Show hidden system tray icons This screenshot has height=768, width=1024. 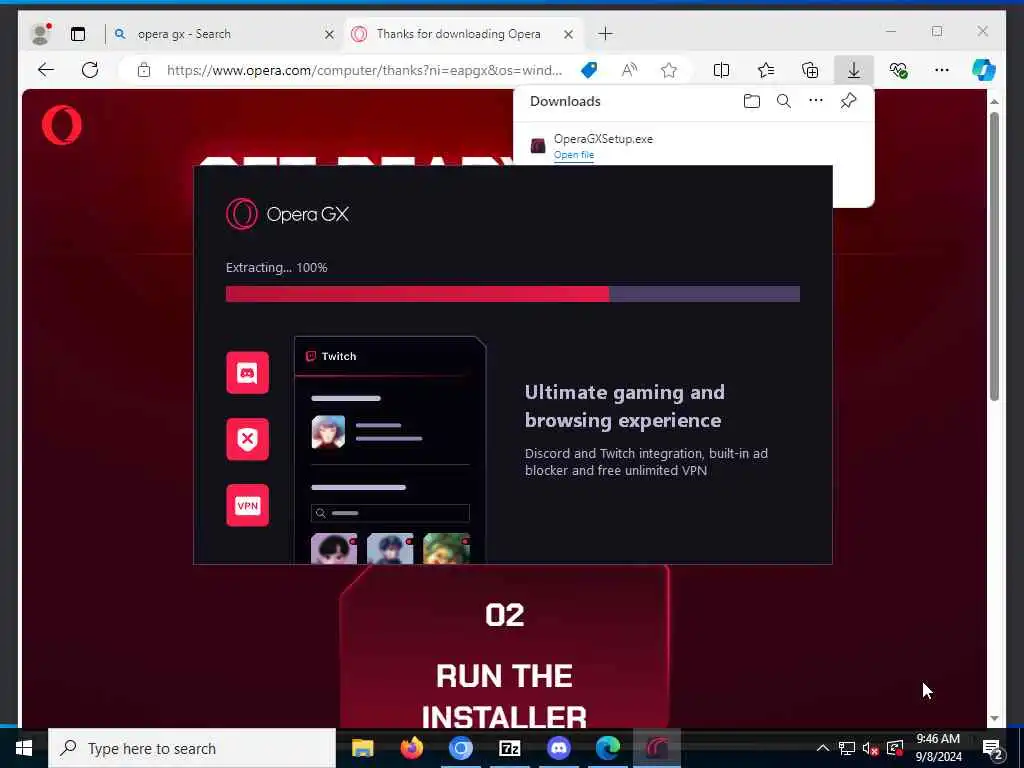[x=823, y=748]
